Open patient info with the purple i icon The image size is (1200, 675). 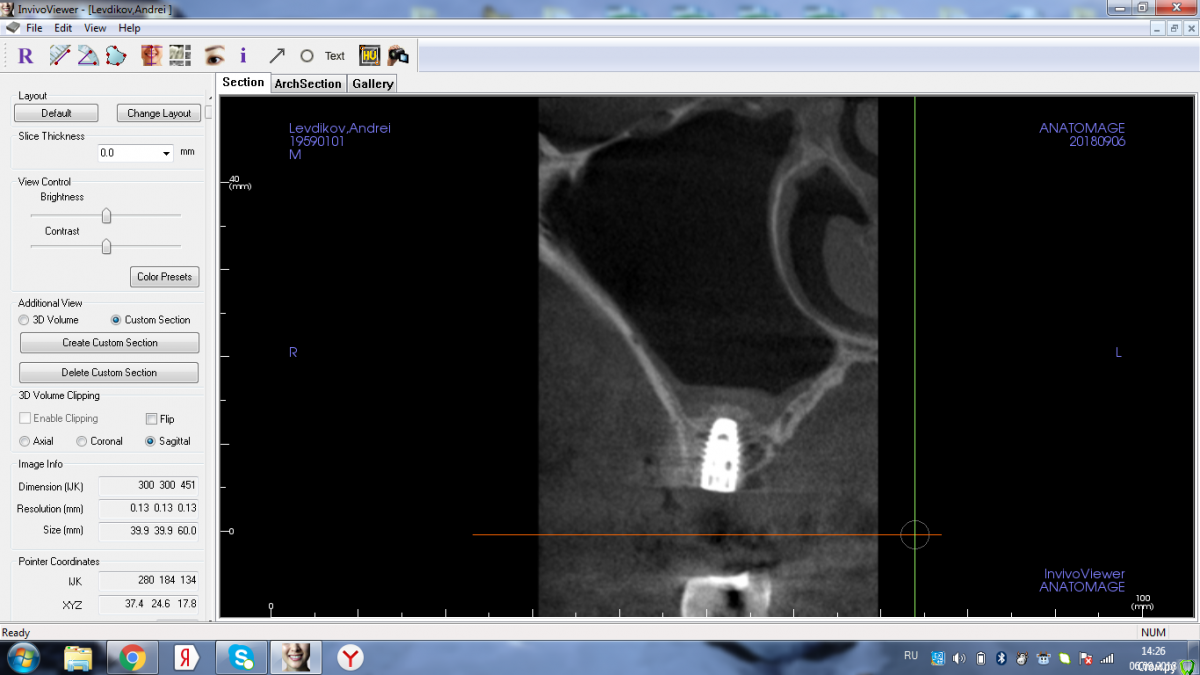(243, 56)
